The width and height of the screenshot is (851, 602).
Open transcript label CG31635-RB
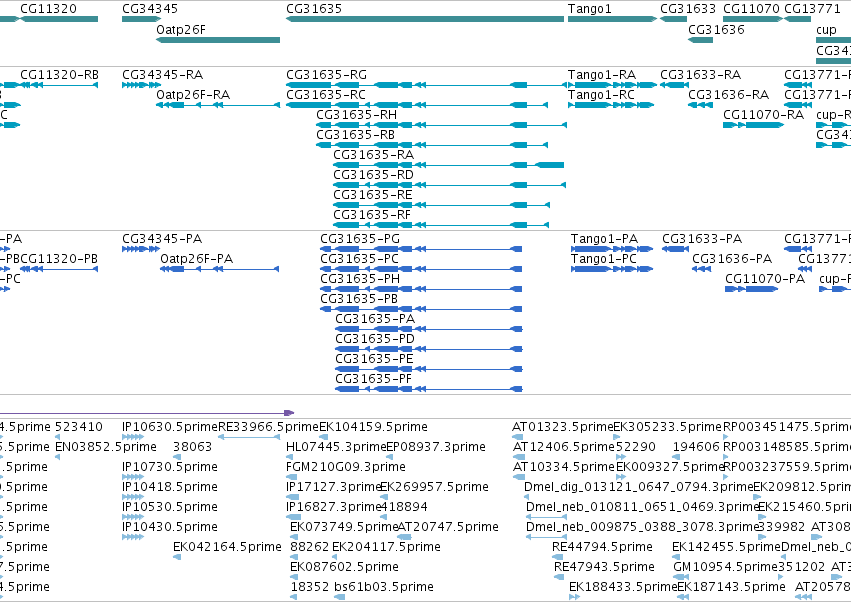coord(355,135)
